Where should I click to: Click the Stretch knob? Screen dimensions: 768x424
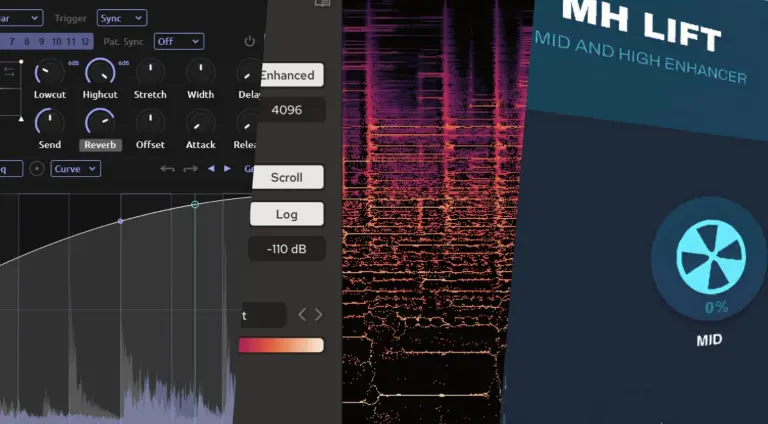point(150,73)
